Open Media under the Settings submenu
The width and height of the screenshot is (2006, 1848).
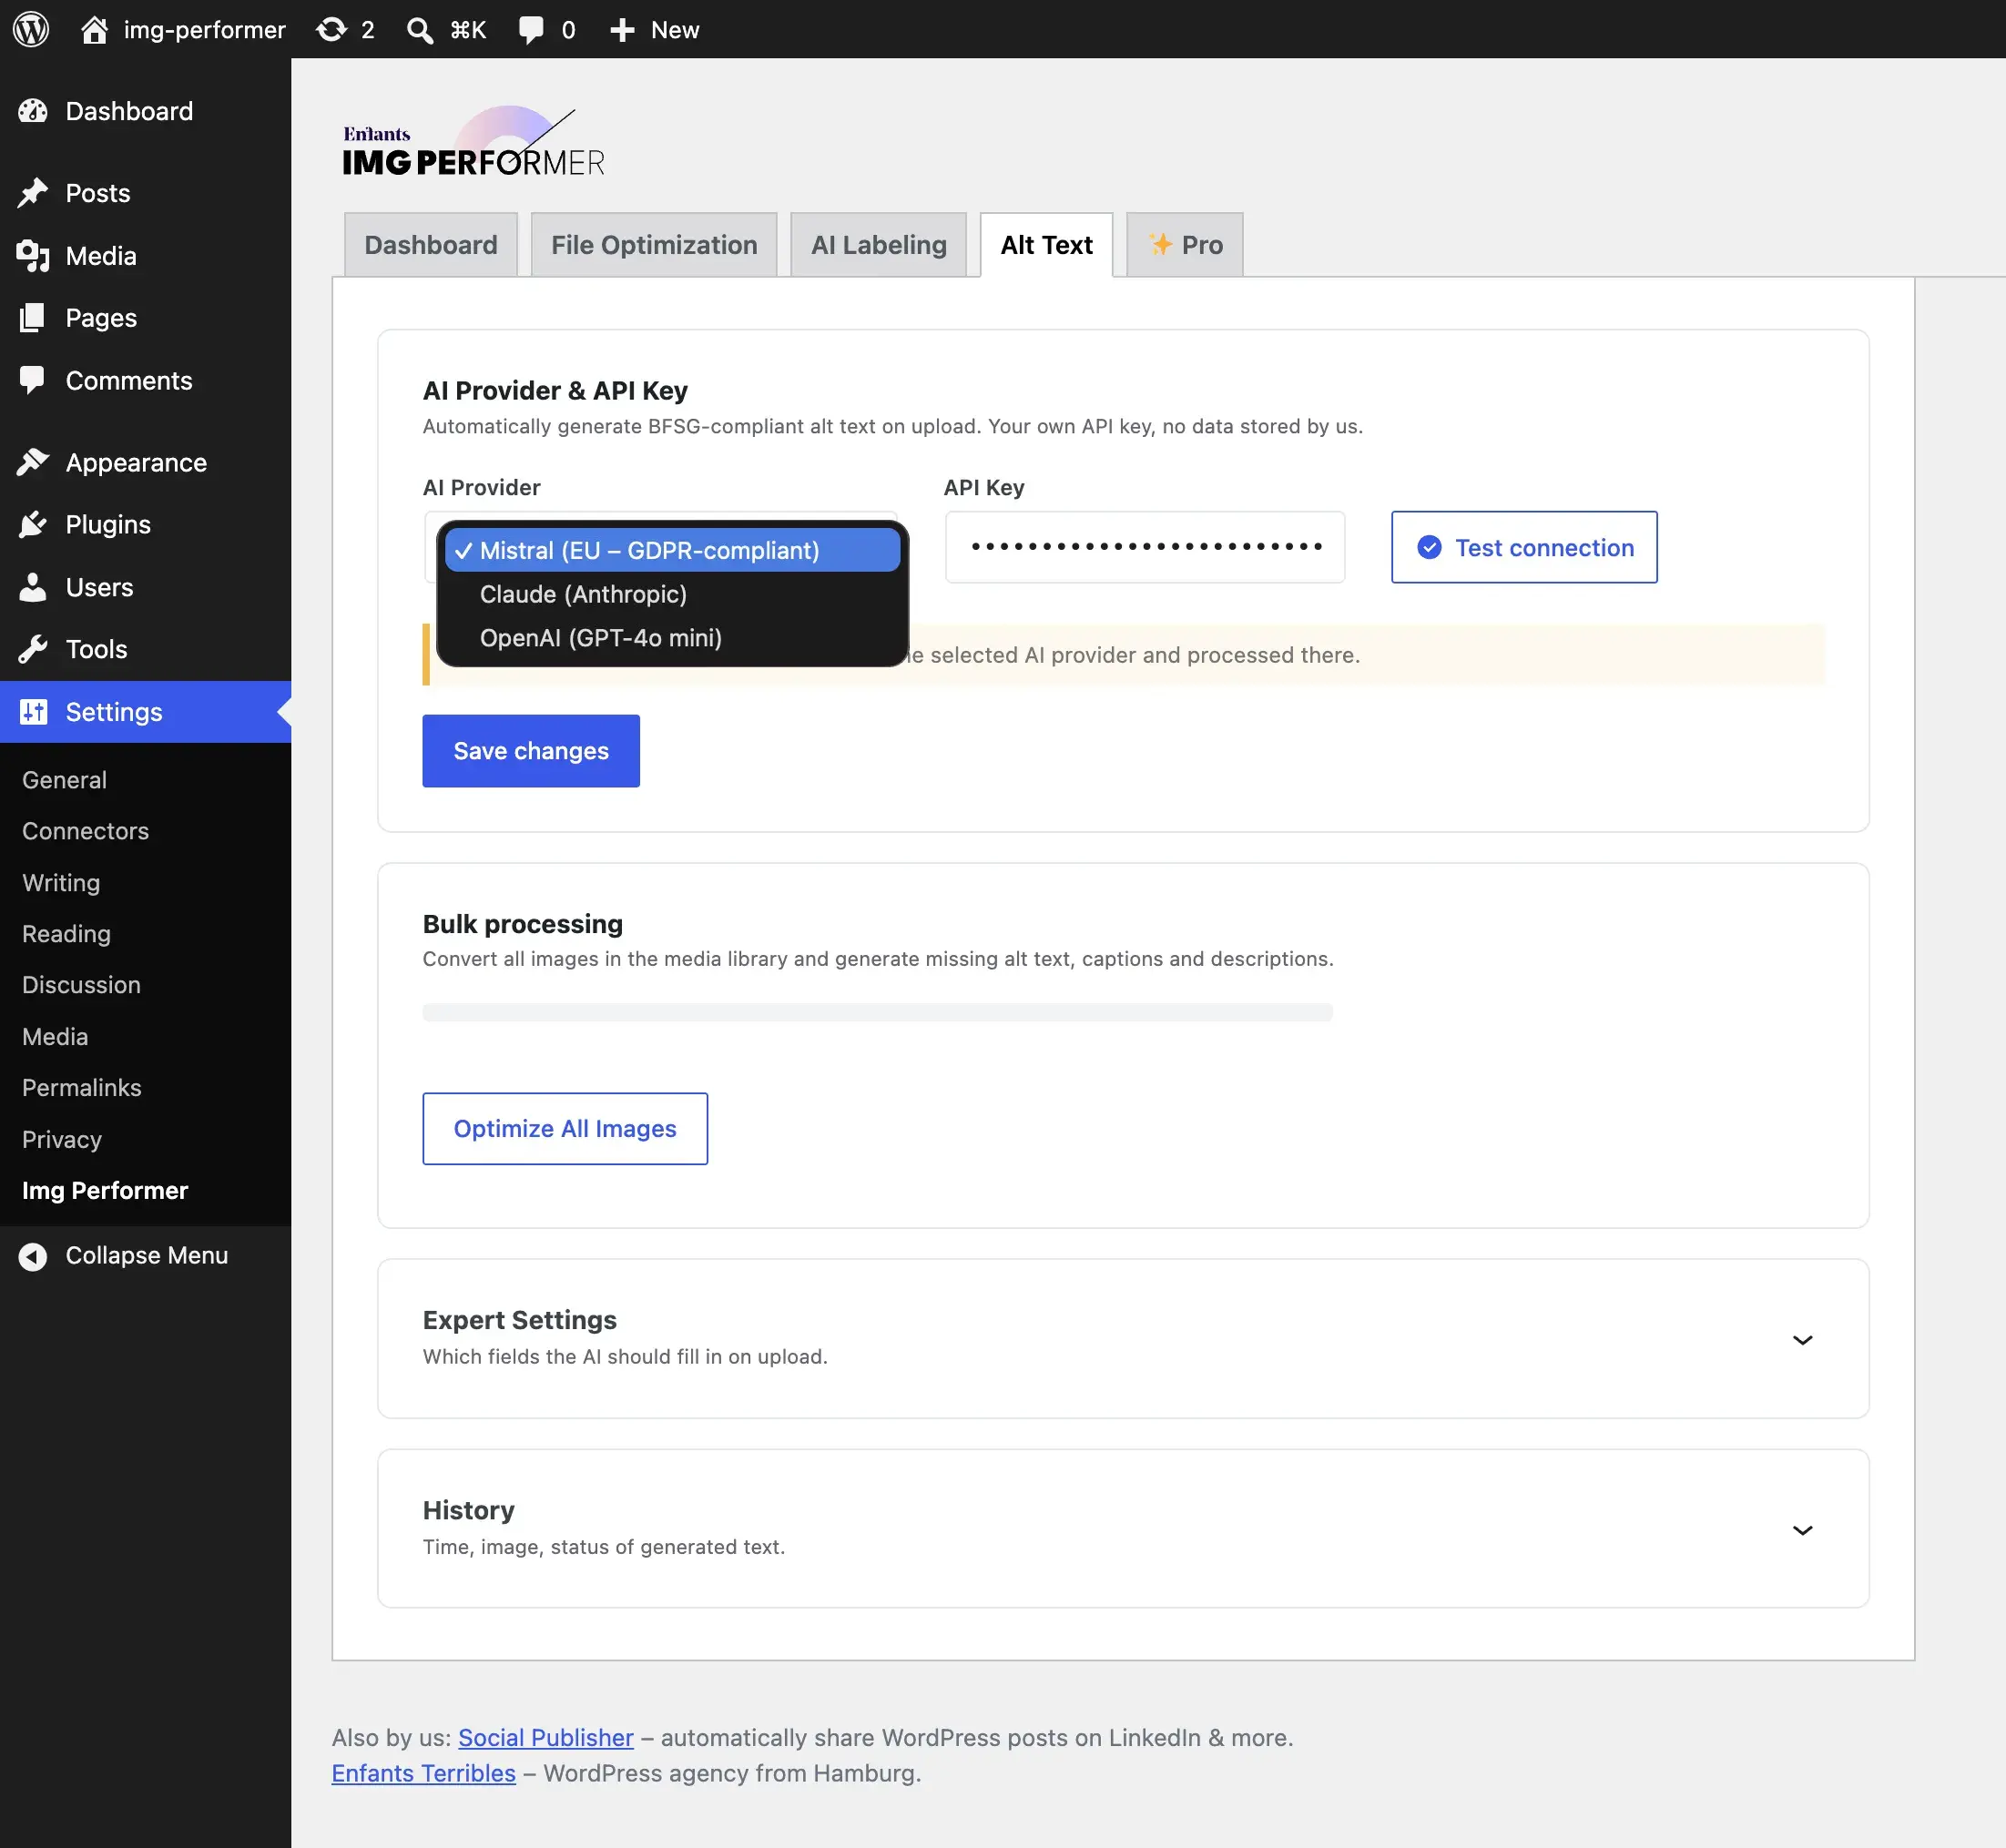55,1037
